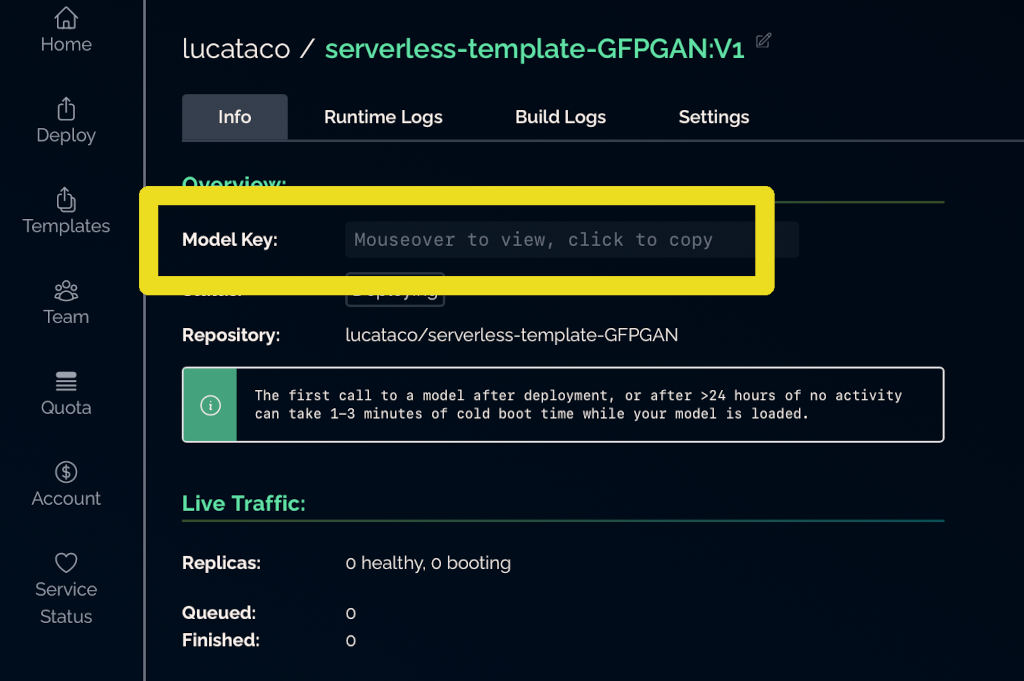
Task: Click the cold boot time notice text
Action: pyautogui.click(x=578, y=404)
